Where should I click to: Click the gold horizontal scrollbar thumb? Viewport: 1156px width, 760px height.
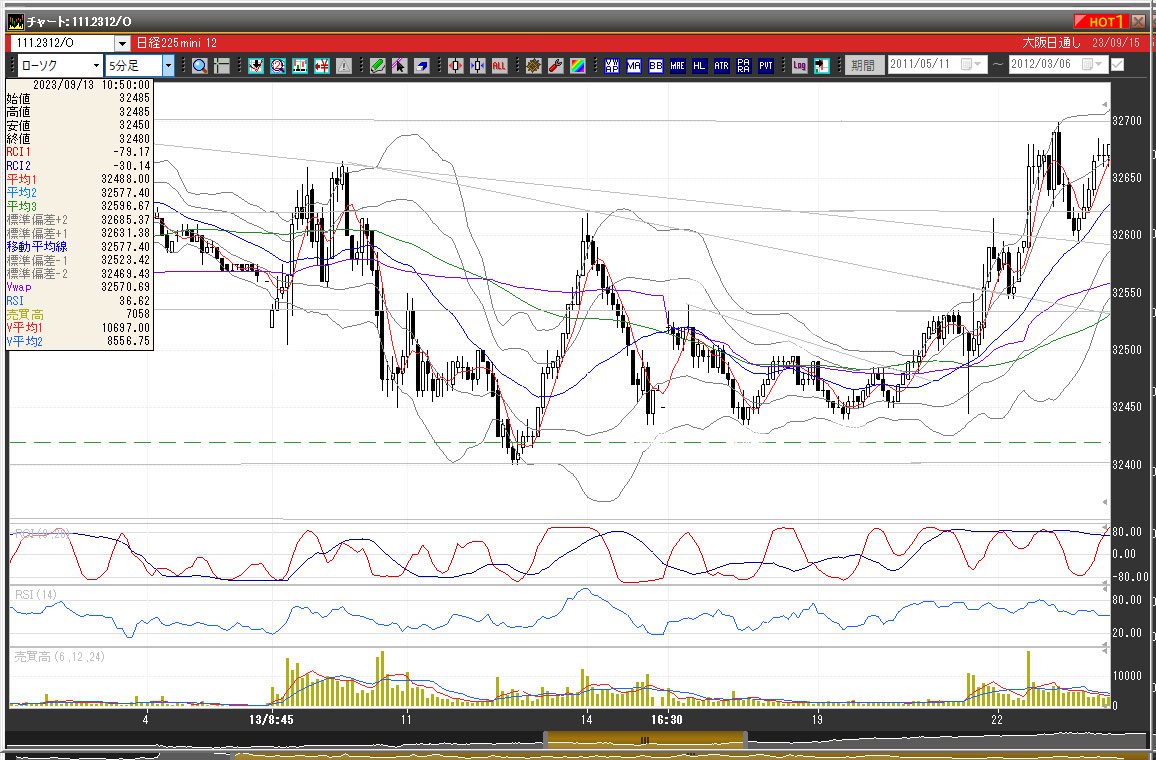(x=645, y=739)
